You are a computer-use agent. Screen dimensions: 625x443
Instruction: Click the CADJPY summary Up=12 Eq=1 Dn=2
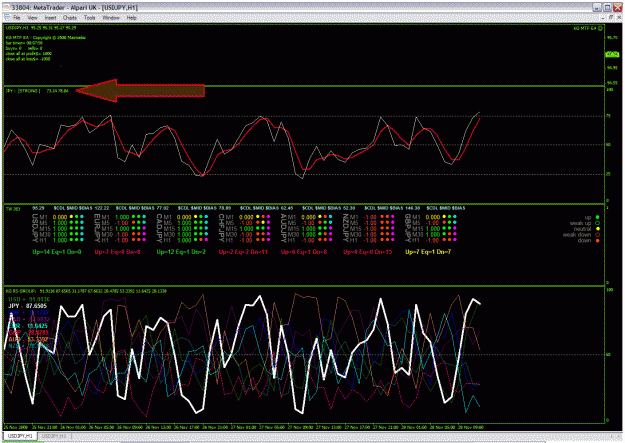181,252
